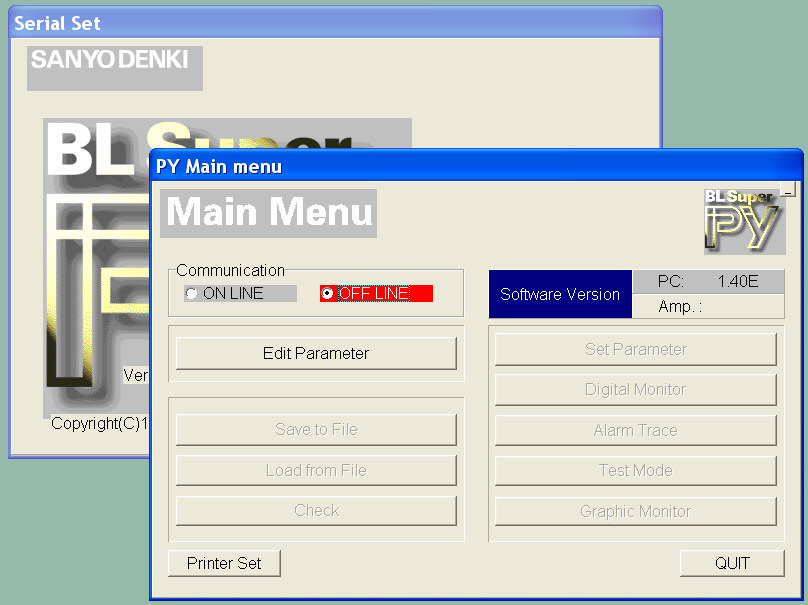Screen dimensions: 808x605
Task: Launch the Graphic Monitor
Action: pyautogui.click(x=635, y=512)
